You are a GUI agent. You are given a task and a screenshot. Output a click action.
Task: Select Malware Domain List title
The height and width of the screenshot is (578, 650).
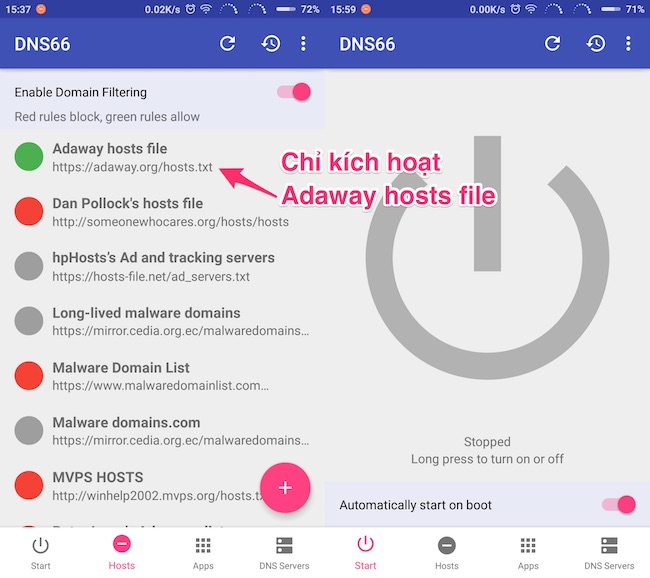click(x=121, y=367)
